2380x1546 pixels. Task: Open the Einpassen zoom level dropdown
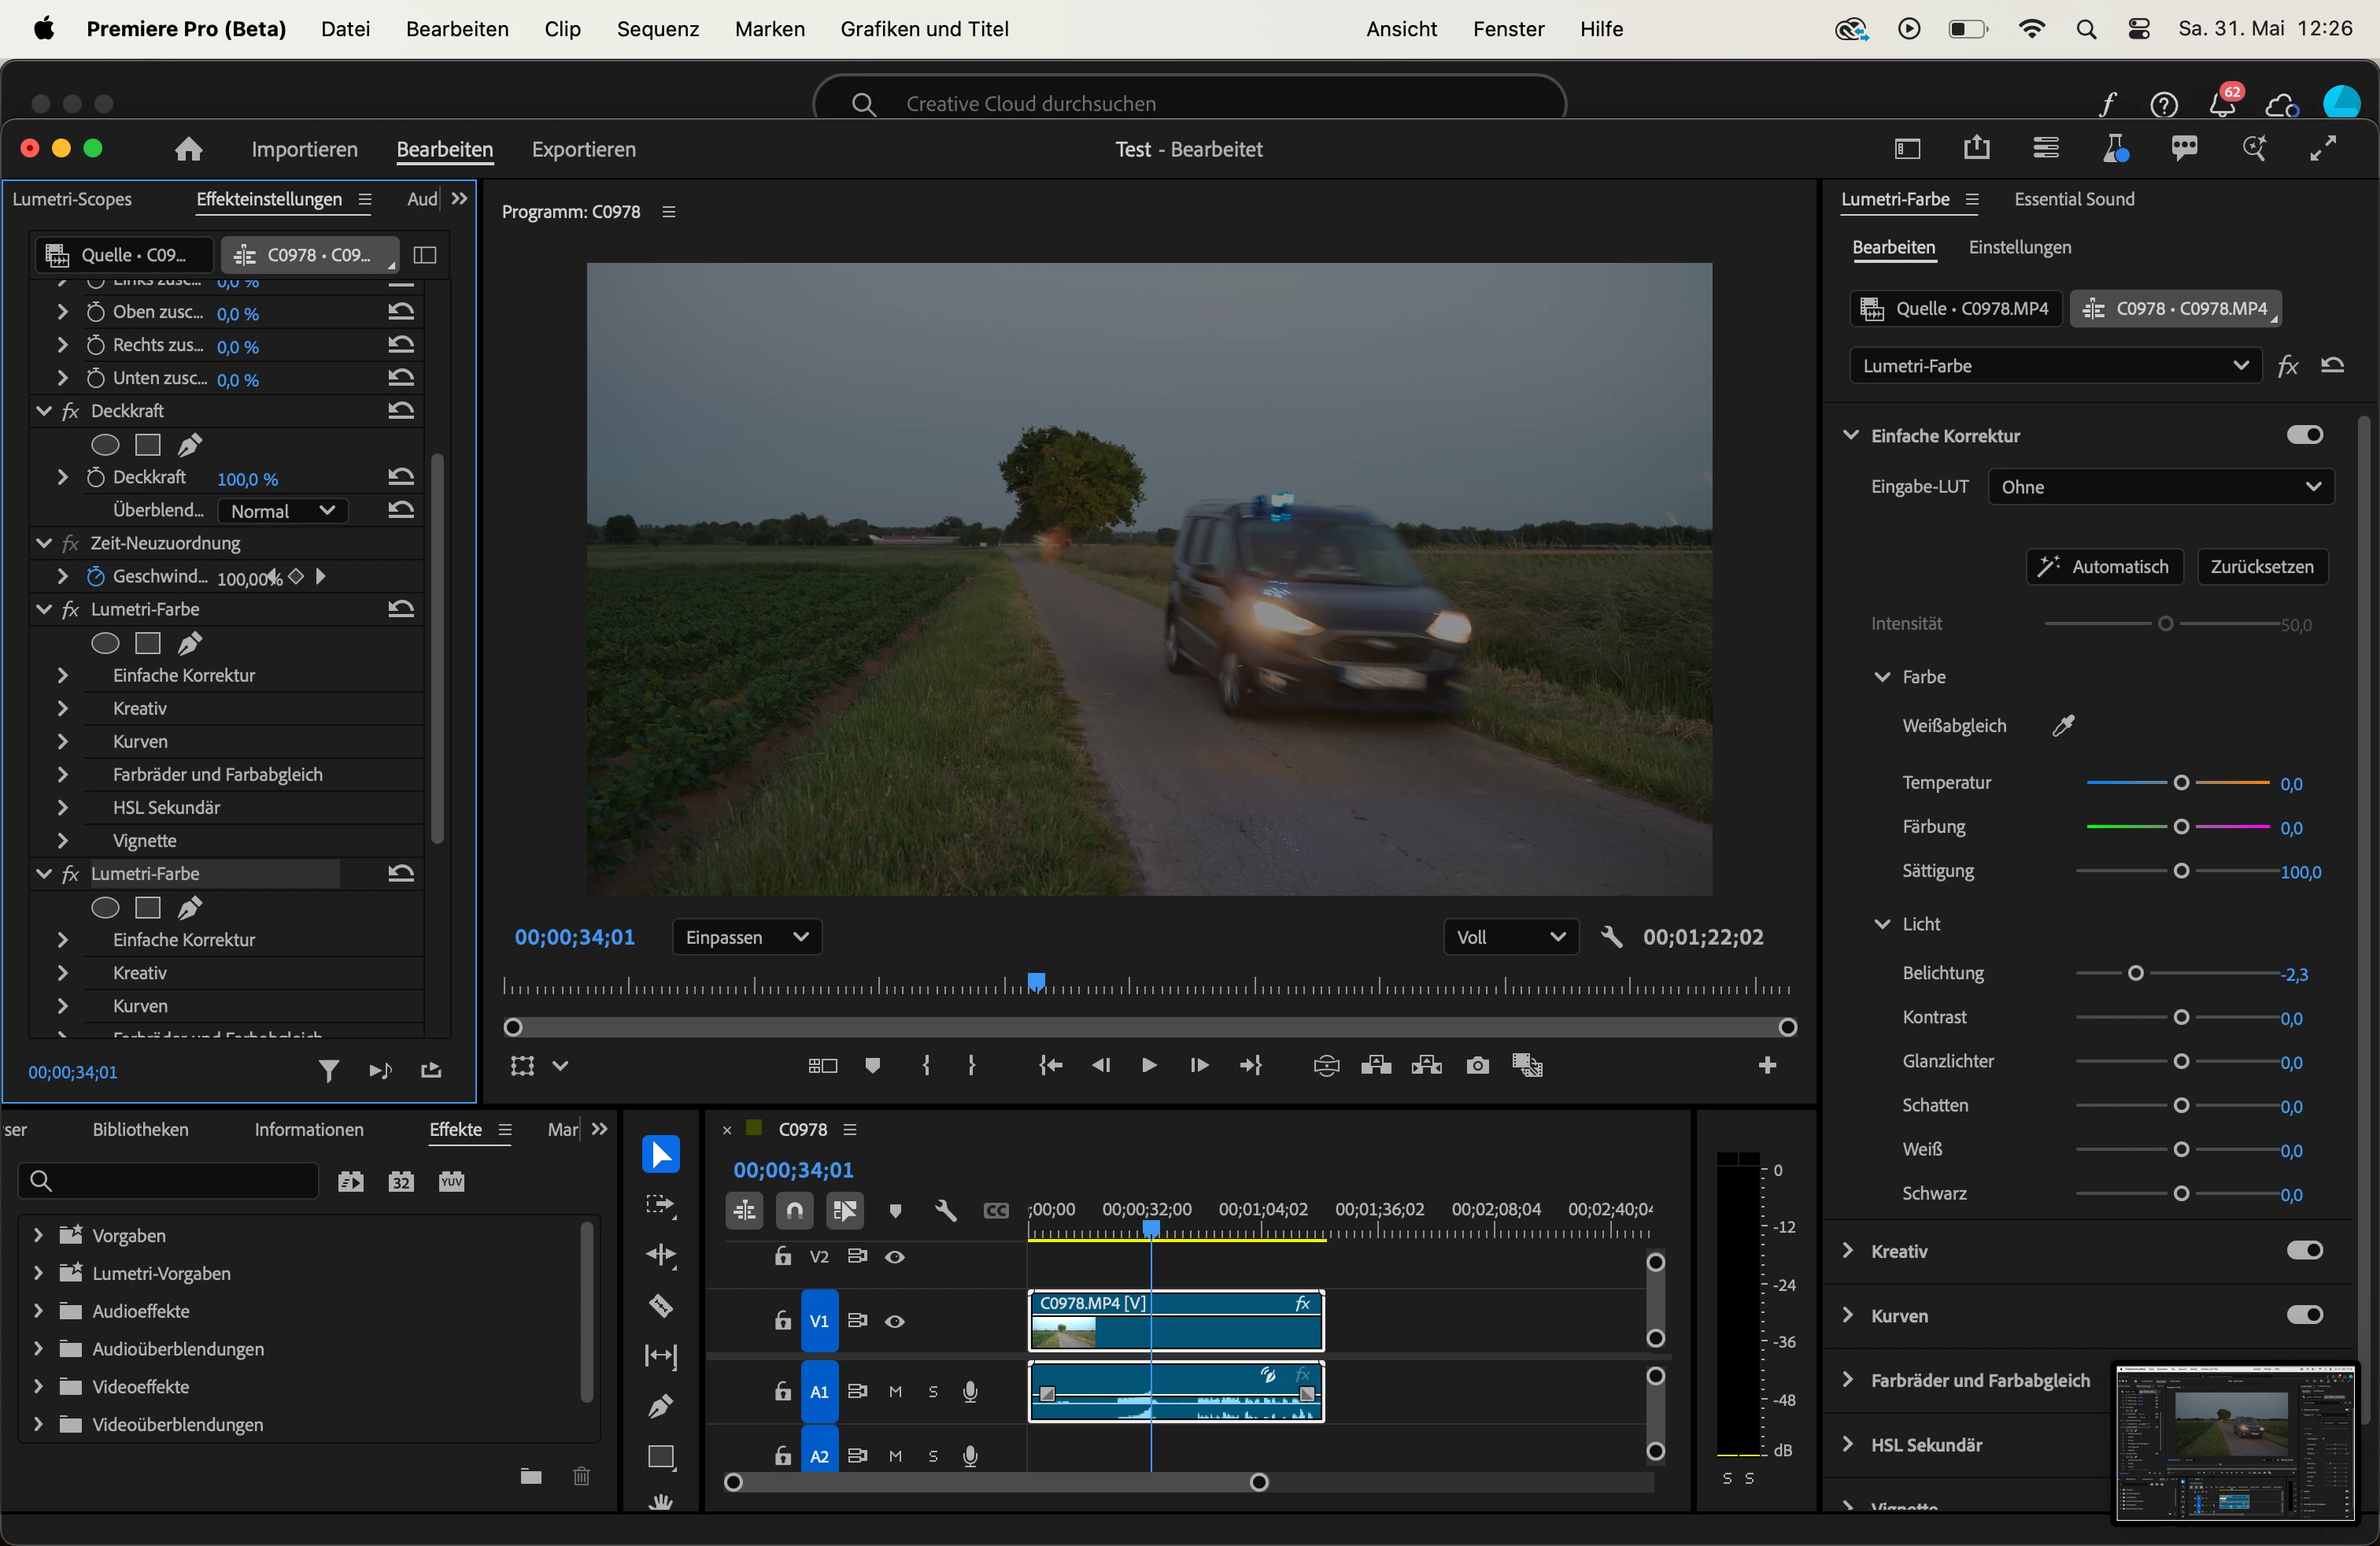(x=747, y=937)
